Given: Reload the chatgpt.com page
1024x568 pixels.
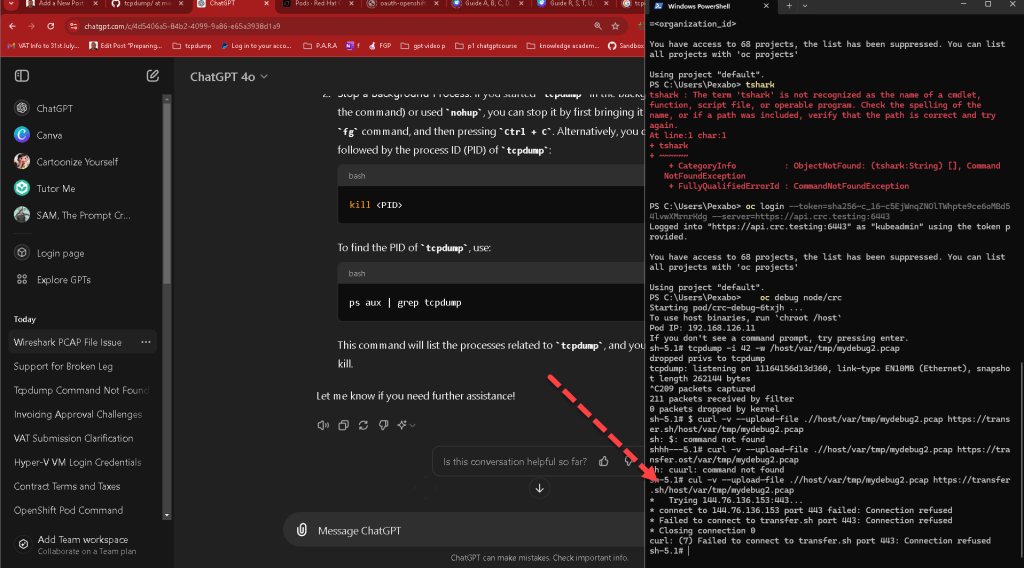Looking at the screenshot, I should (x=50, y=26).
